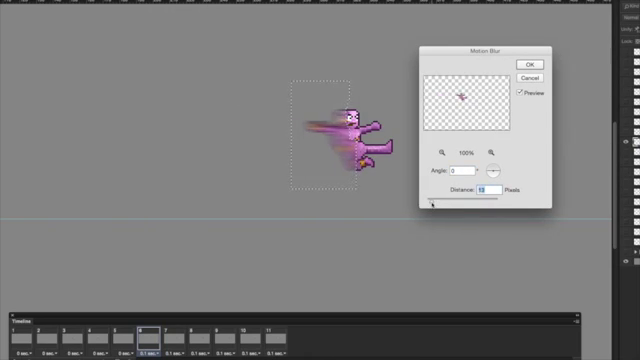Select the Timeline panel tab
Viewport: 640px width, 360px height.
tap(21, 321)
